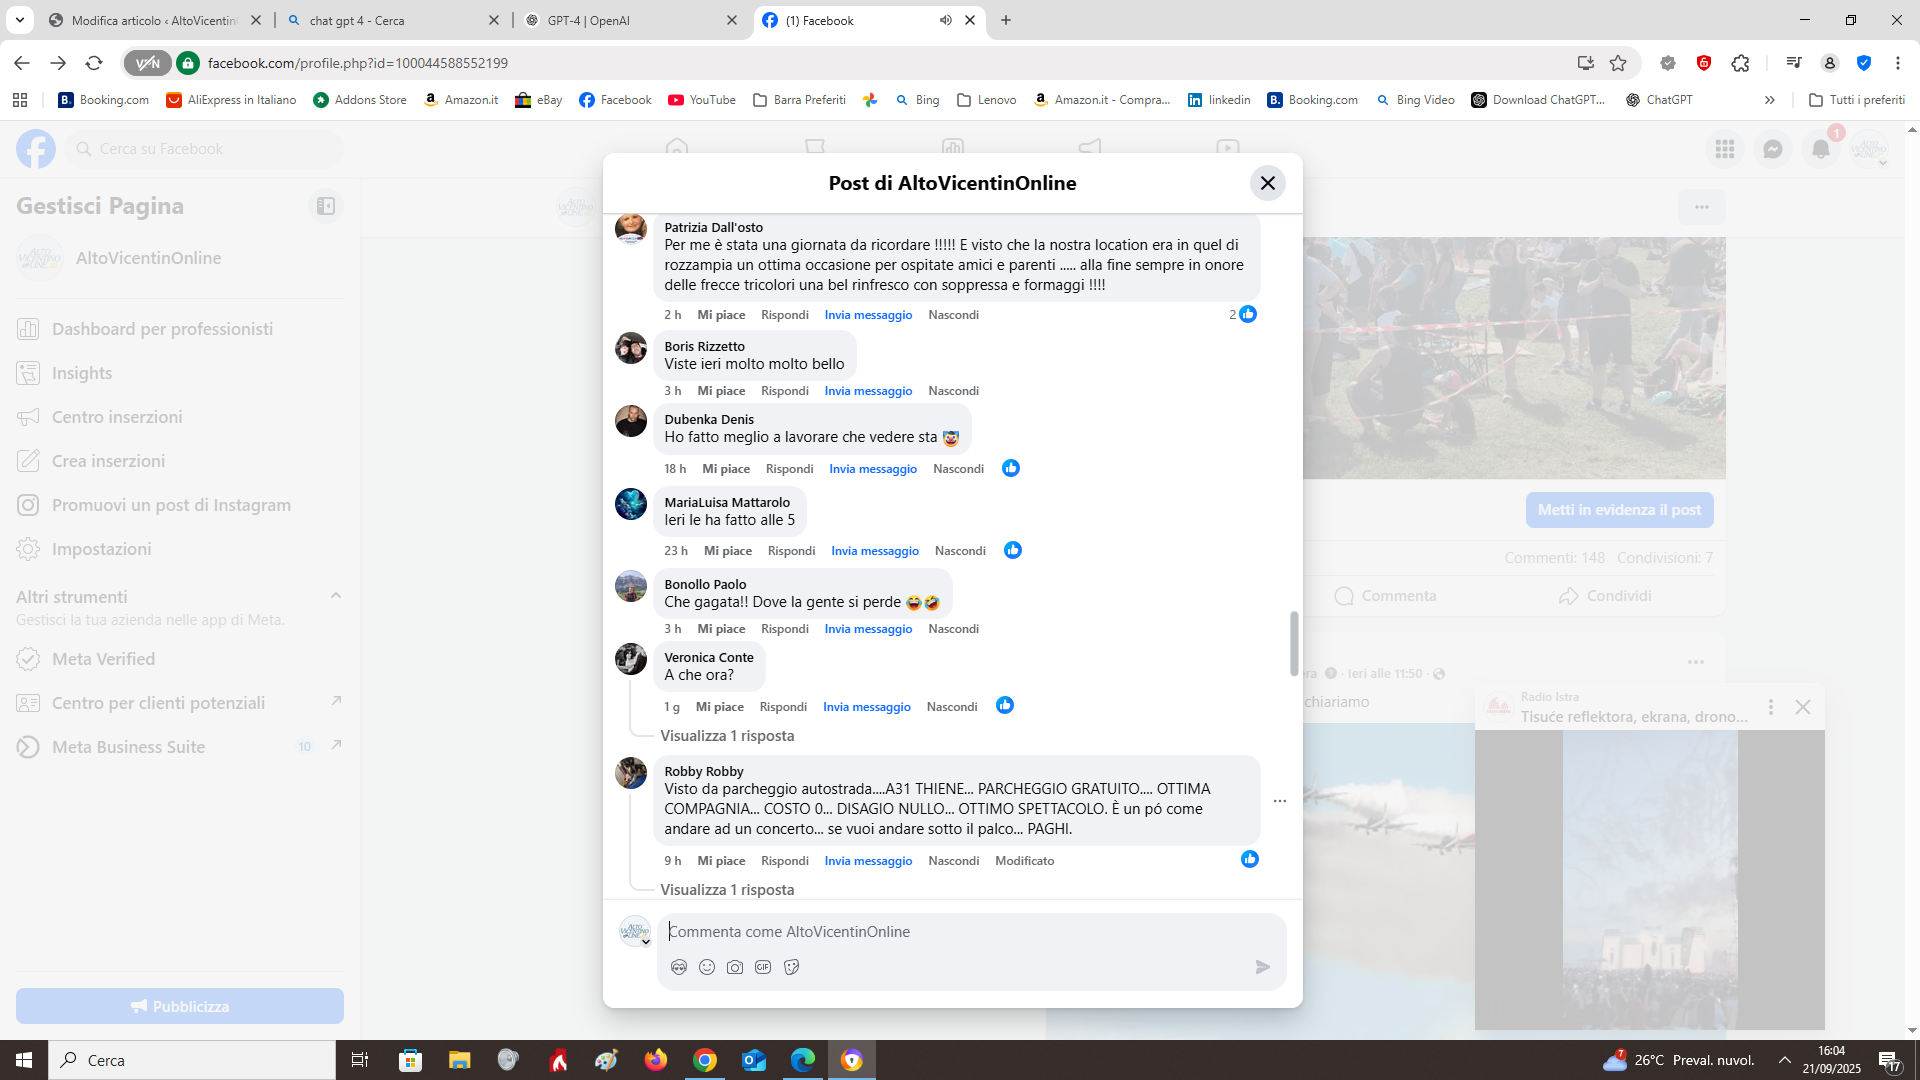Open Centro inserzioni in the sidebar

pyautogui.click(x=180, y=417)
